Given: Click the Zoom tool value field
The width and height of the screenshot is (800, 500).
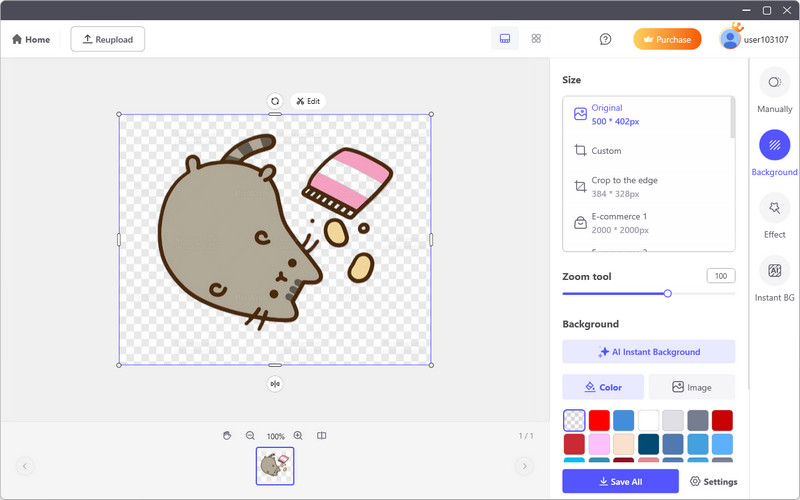Looking at the screenshot, I should 720,276.
